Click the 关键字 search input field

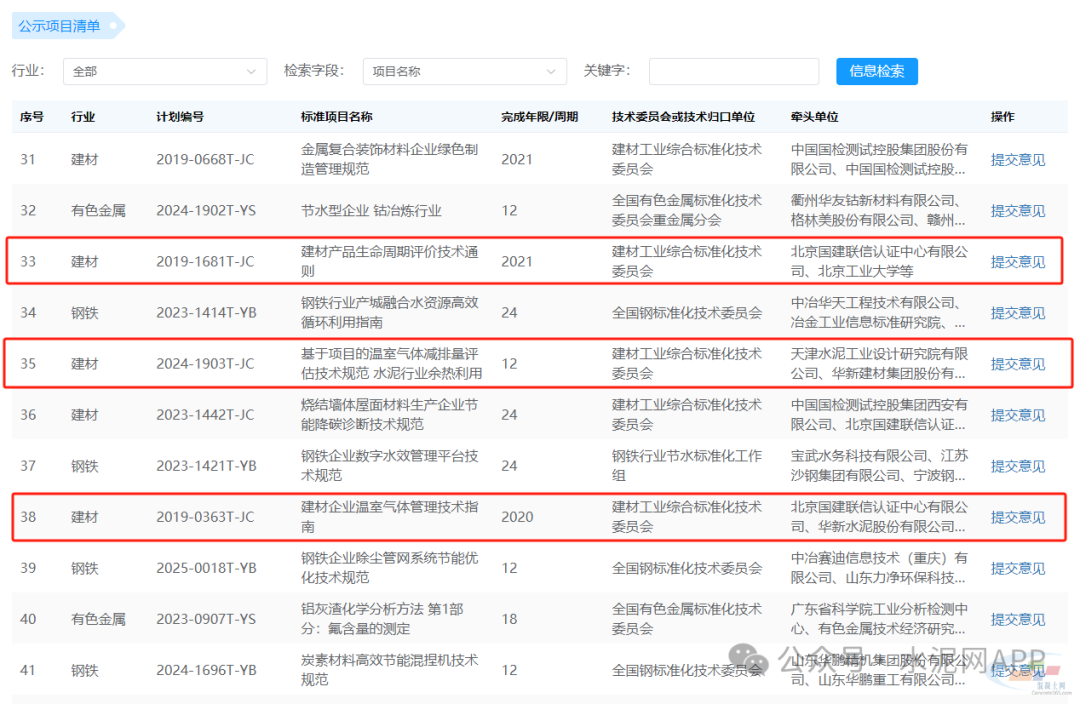pos(733,72)
